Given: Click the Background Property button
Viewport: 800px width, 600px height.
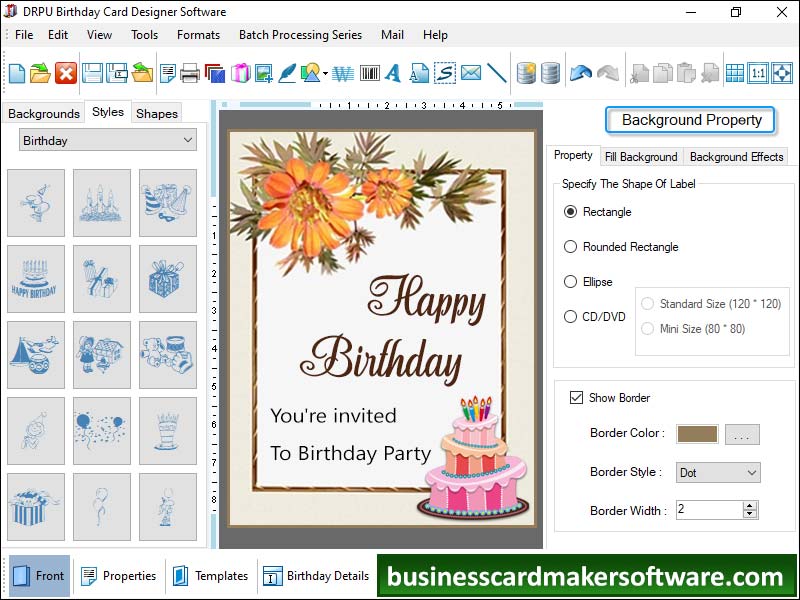Looking at the screenshot, I should click(690, 119).
